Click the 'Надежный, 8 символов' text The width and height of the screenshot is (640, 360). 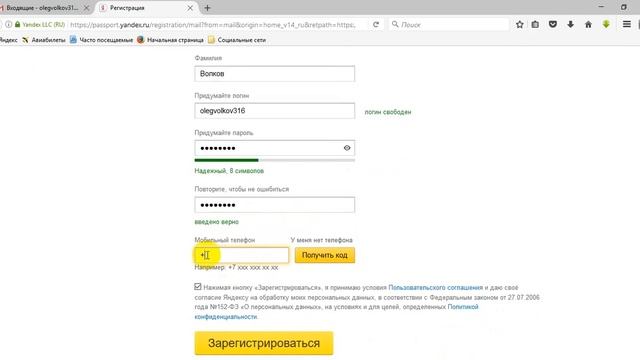(229, 171)
